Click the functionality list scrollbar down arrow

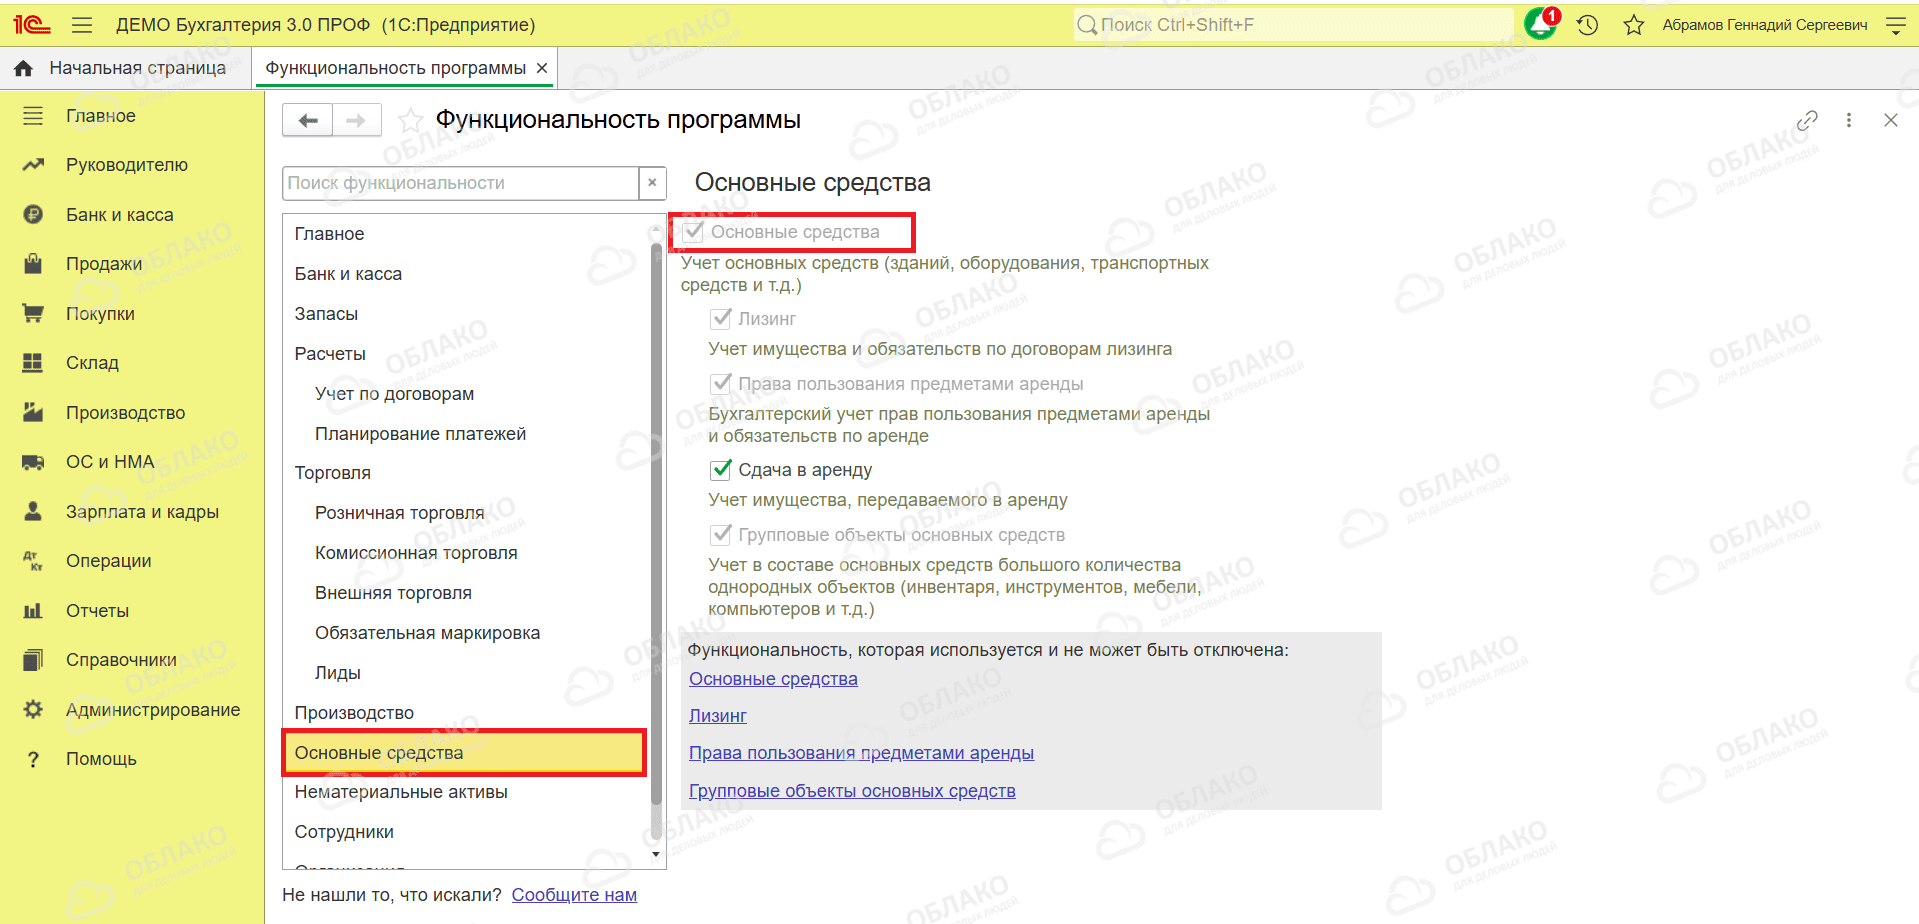(x=656, y=855)
